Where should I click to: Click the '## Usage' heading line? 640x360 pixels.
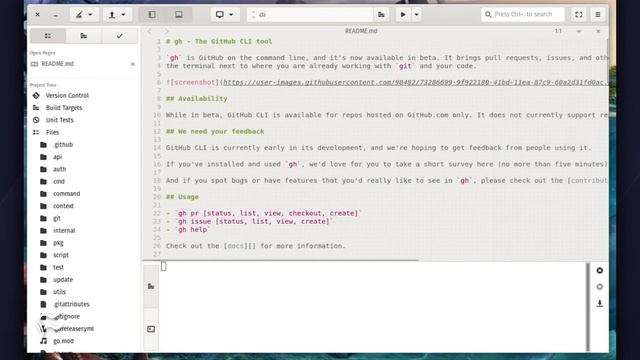pyautogui.click(x=182, y=197)
